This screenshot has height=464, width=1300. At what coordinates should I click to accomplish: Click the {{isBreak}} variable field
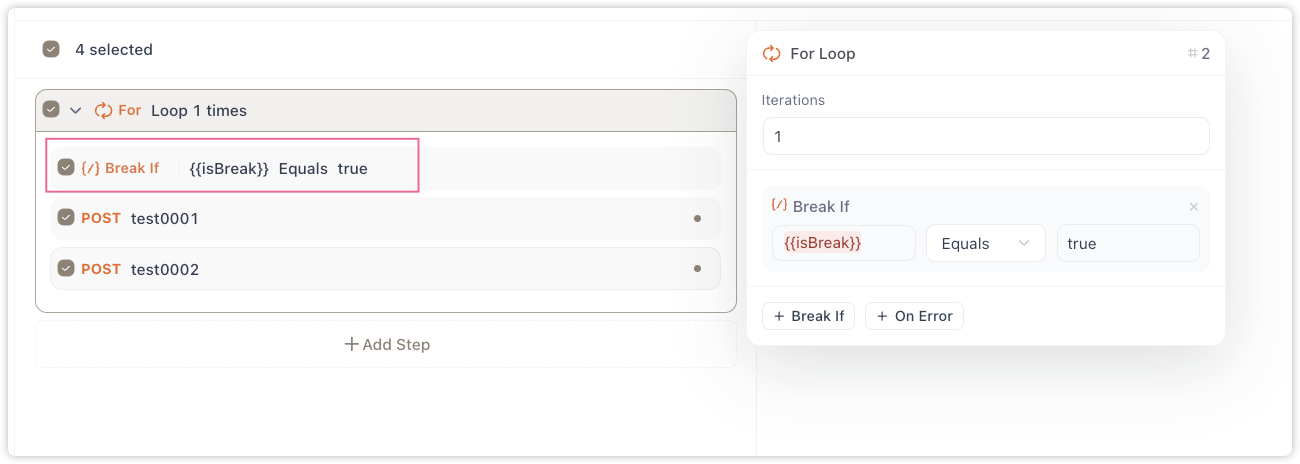click(843, 243)
